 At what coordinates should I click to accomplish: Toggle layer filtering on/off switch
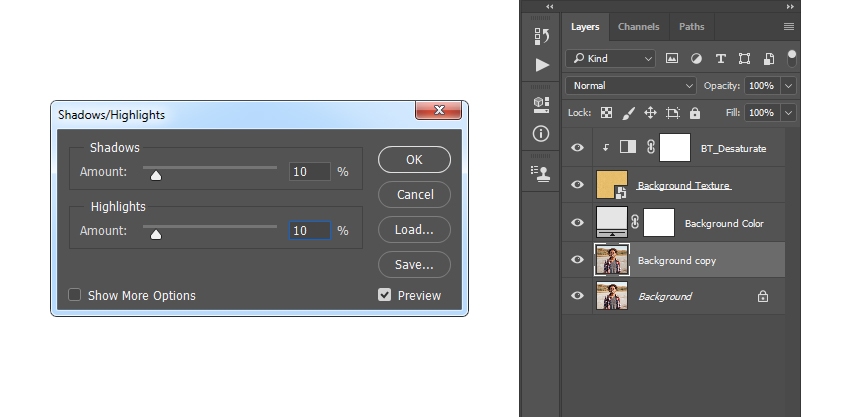pyautogui.click(x=792, y=59)
